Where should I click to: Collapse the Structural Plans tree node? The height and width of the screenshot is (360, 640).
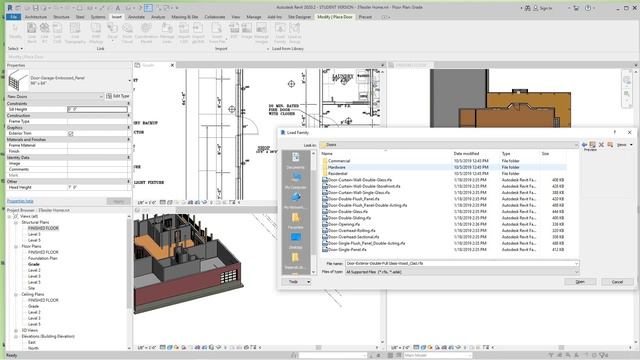click(16, 222)
